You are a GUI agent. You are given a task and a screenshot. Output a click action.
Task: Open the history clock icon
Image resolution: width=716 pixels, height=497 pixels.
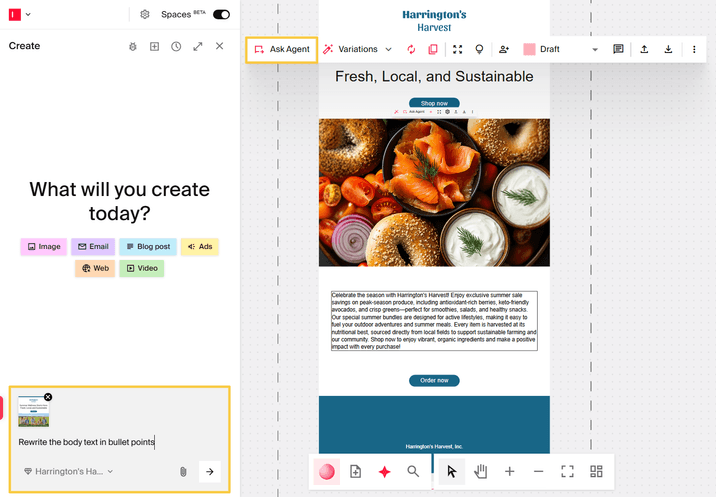pos(176,46)
